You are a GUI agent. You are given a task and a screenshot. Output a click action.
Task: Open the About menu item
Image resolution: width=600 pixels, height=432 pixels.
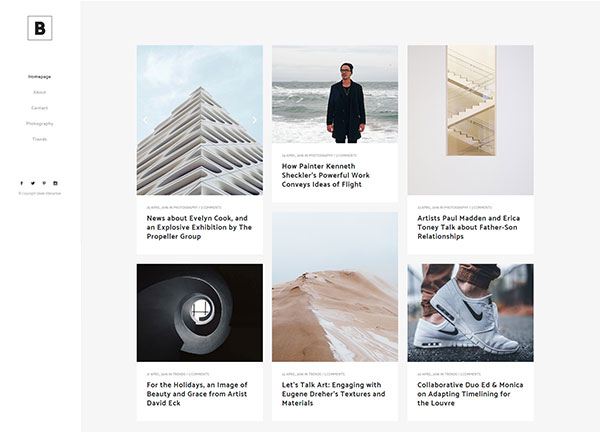39,92
